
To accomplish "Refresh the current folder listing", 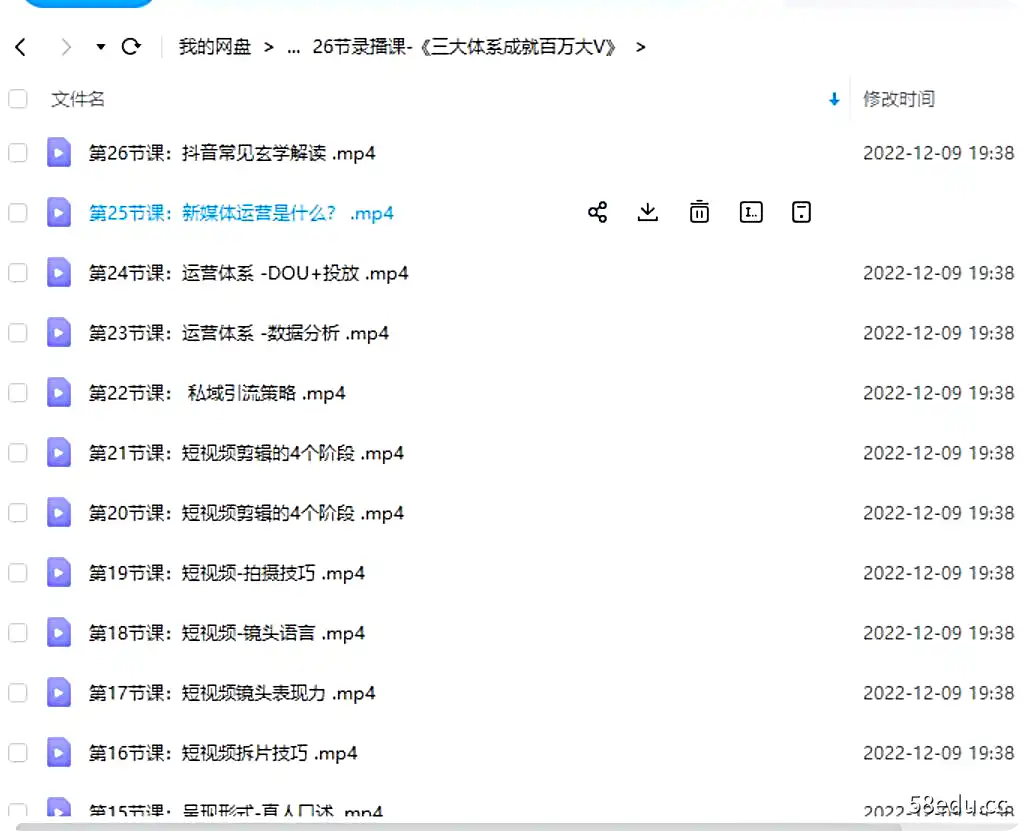I will tap(131, 47).
